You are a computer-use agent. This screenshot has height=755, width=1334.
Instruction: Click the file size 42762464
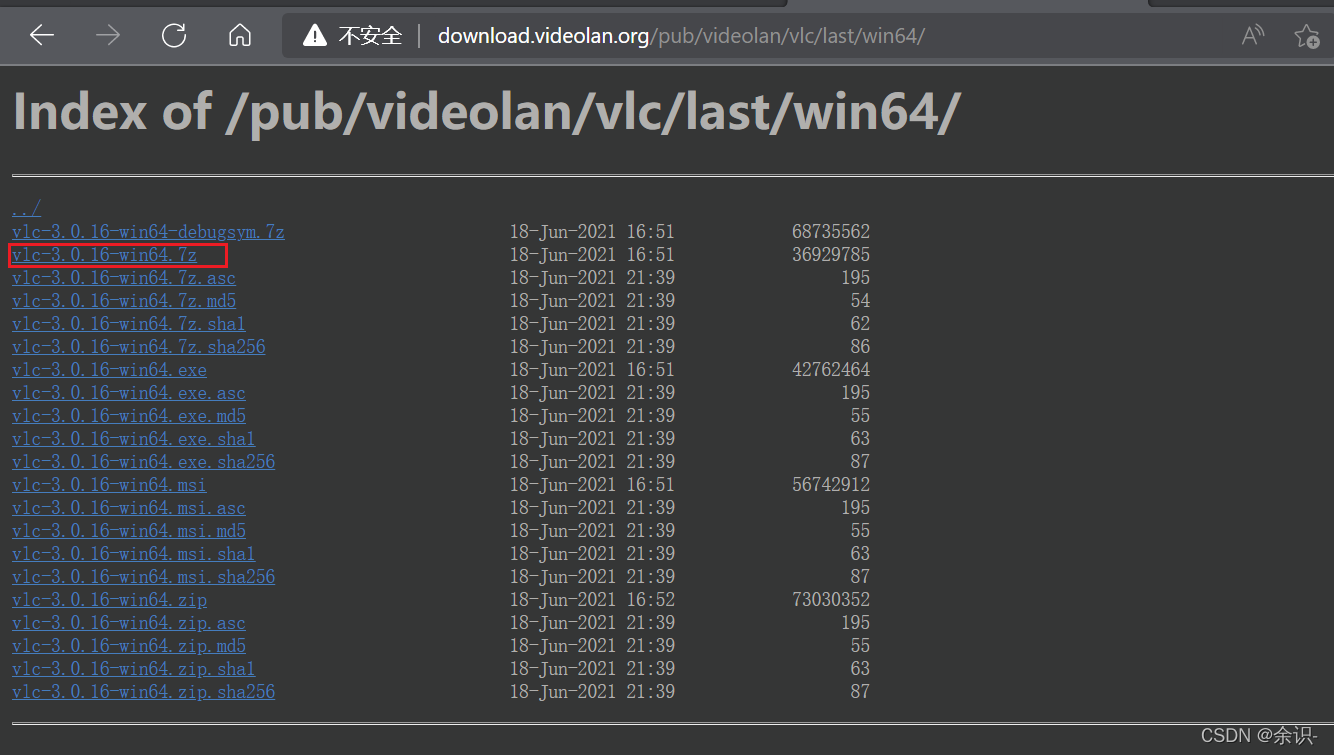(831, 369)
